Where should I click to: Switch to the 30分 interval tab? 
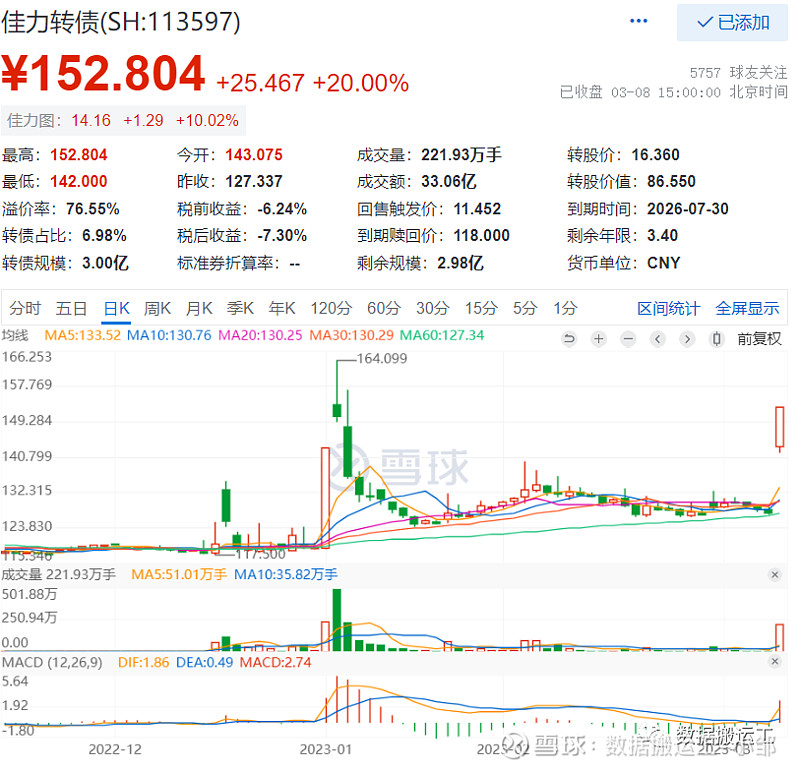[433, 308]
